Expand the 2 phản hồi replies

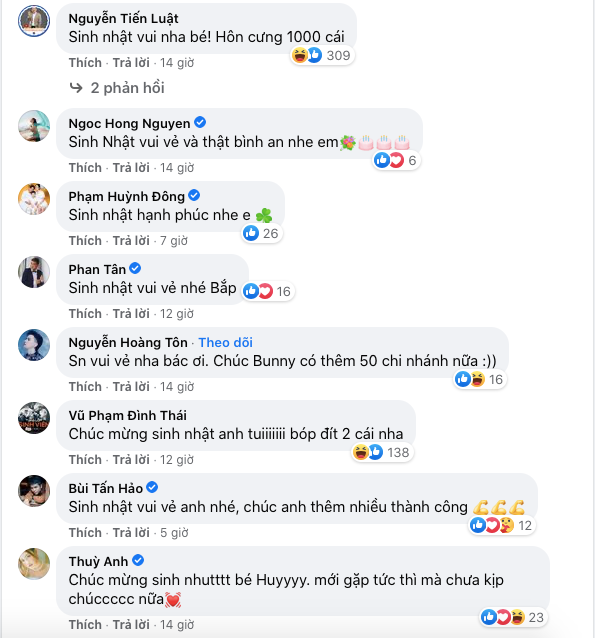pos(127,88)
